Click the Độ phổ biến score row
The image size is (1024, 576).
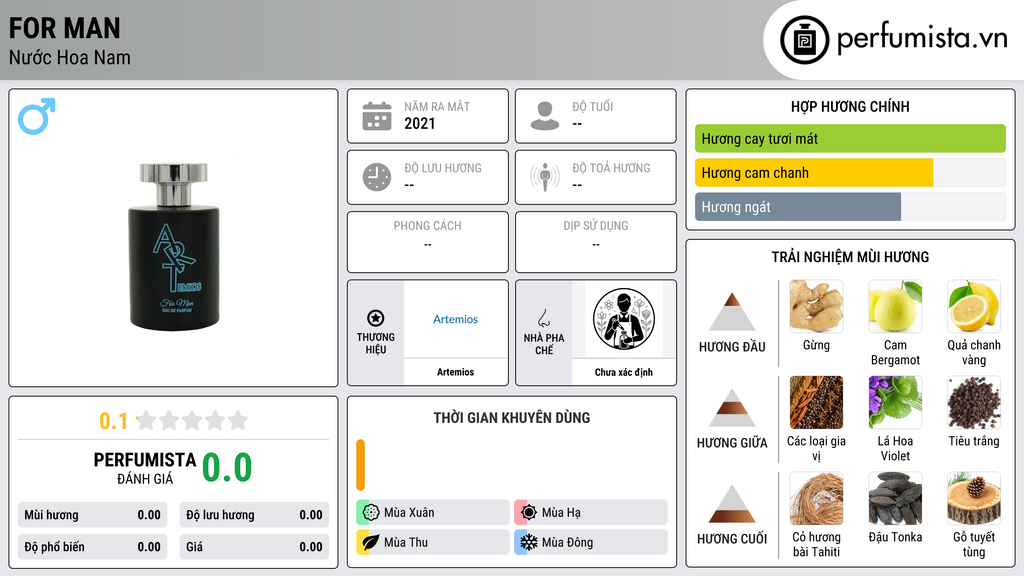point(92,547)
